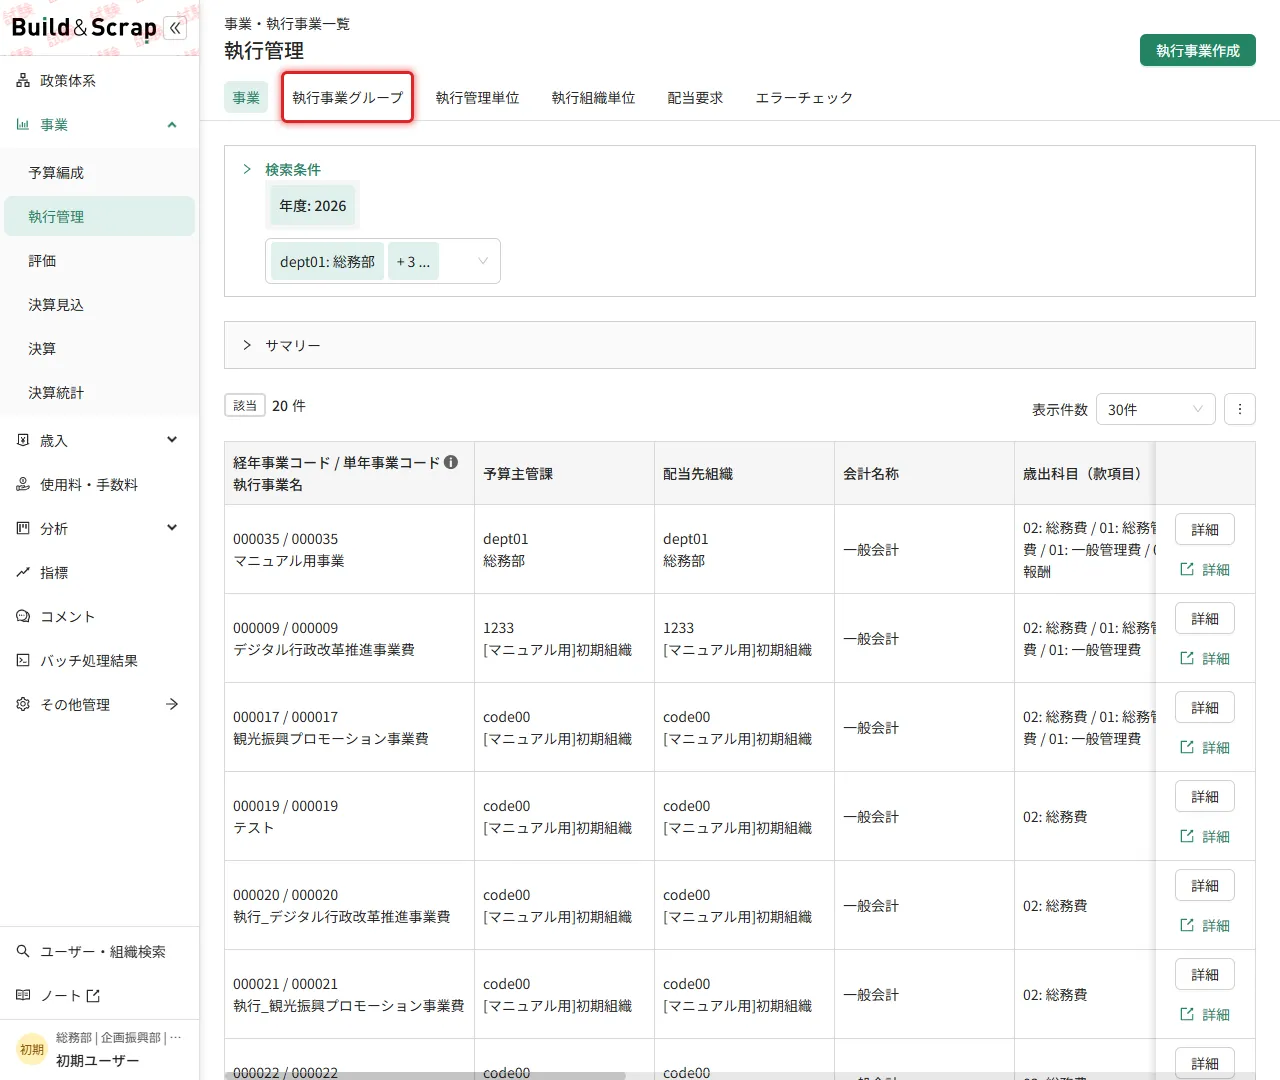This screenshot has width=1280, height=1080.
Task: Click the 執行事業作成 button
Action: 1198,50
